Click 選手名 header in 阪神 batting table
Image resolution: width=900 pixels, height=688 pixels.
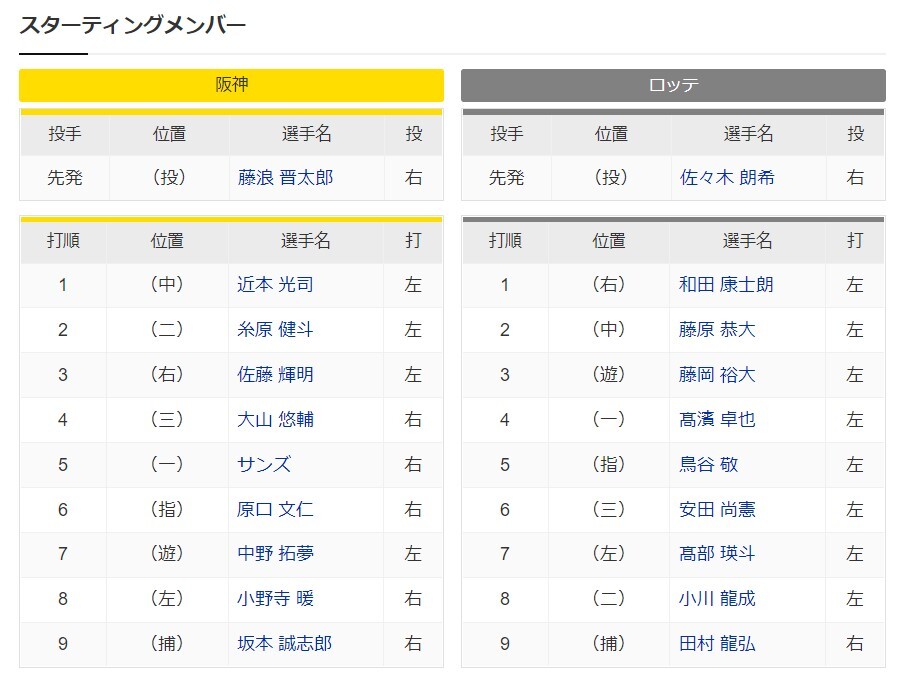point(306,240)
